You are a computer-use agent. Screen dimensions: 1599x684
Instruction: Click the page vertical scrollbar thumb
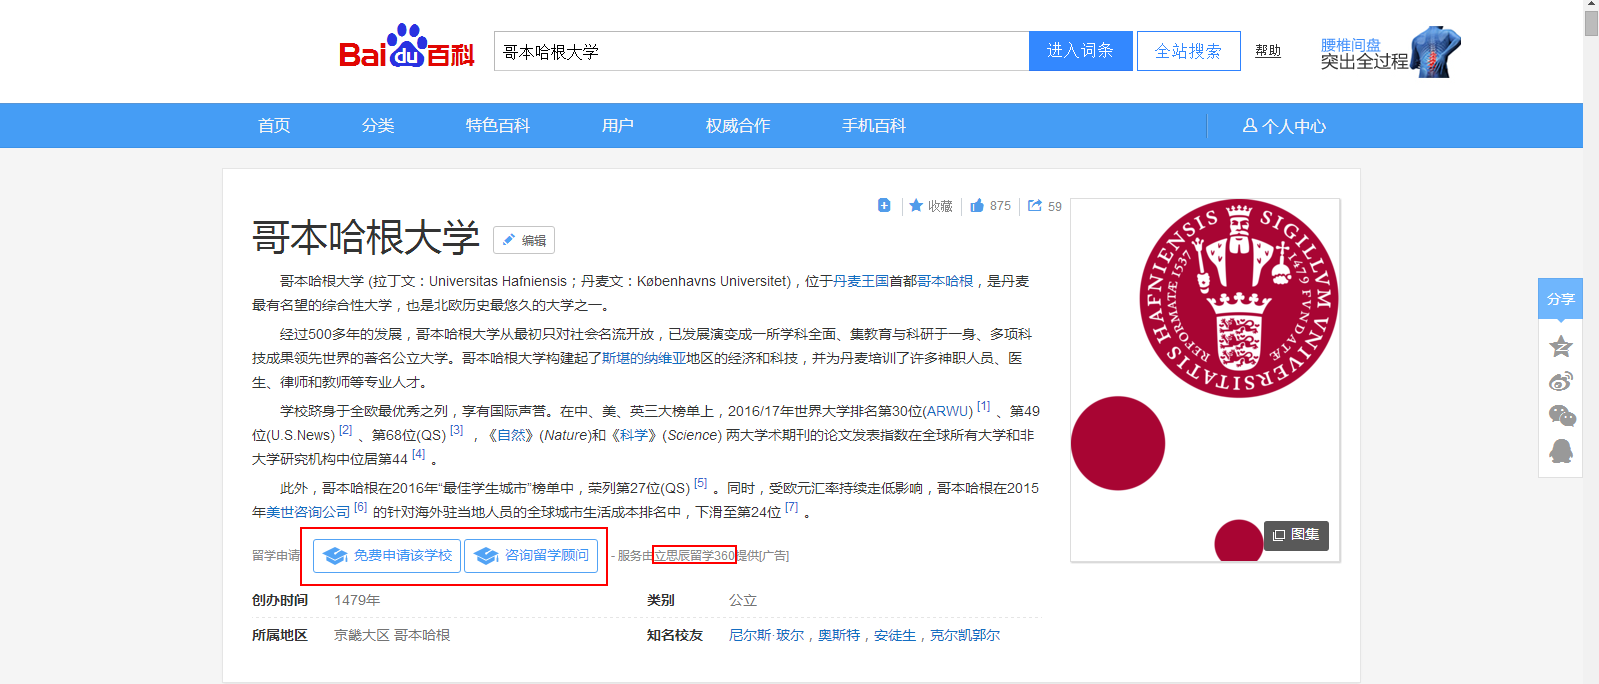pyautogui.click(x=1591, y=23)
